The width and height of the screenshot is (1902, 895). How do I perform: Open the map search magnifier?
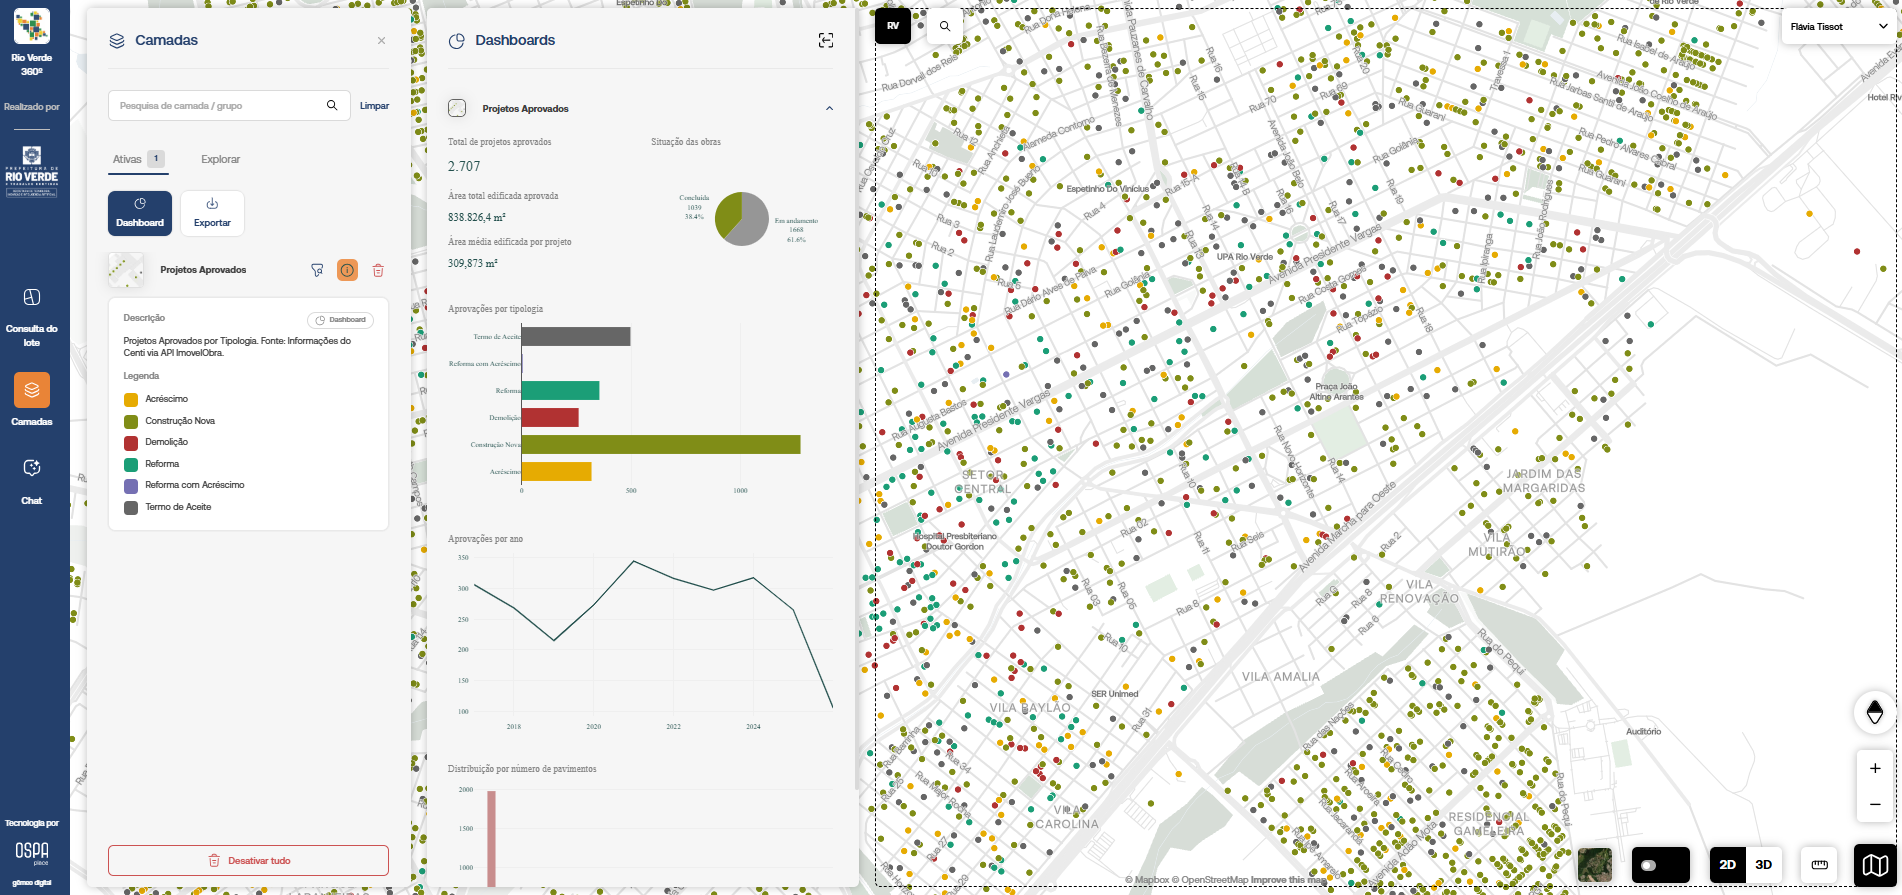point(945,26)
